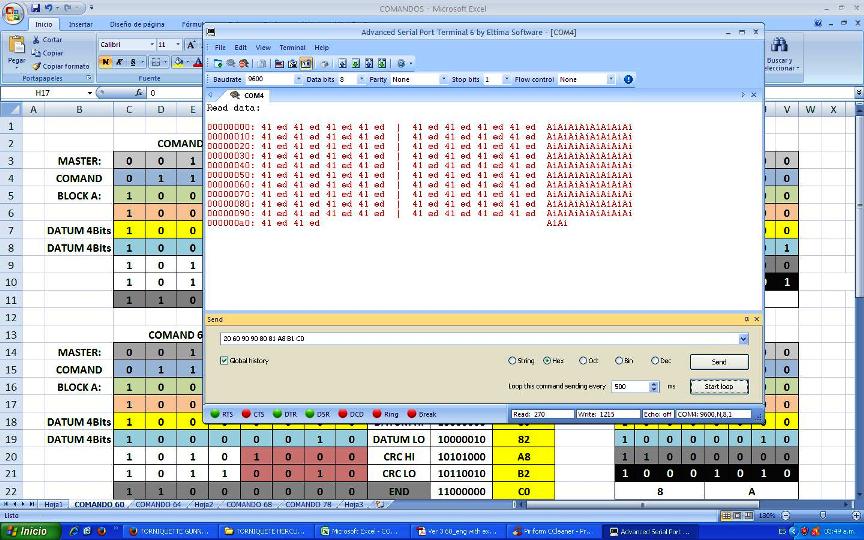Click the Internet Explorer quick launch icon
Viewport: 864px width, 540px height.
coord(74,531)
